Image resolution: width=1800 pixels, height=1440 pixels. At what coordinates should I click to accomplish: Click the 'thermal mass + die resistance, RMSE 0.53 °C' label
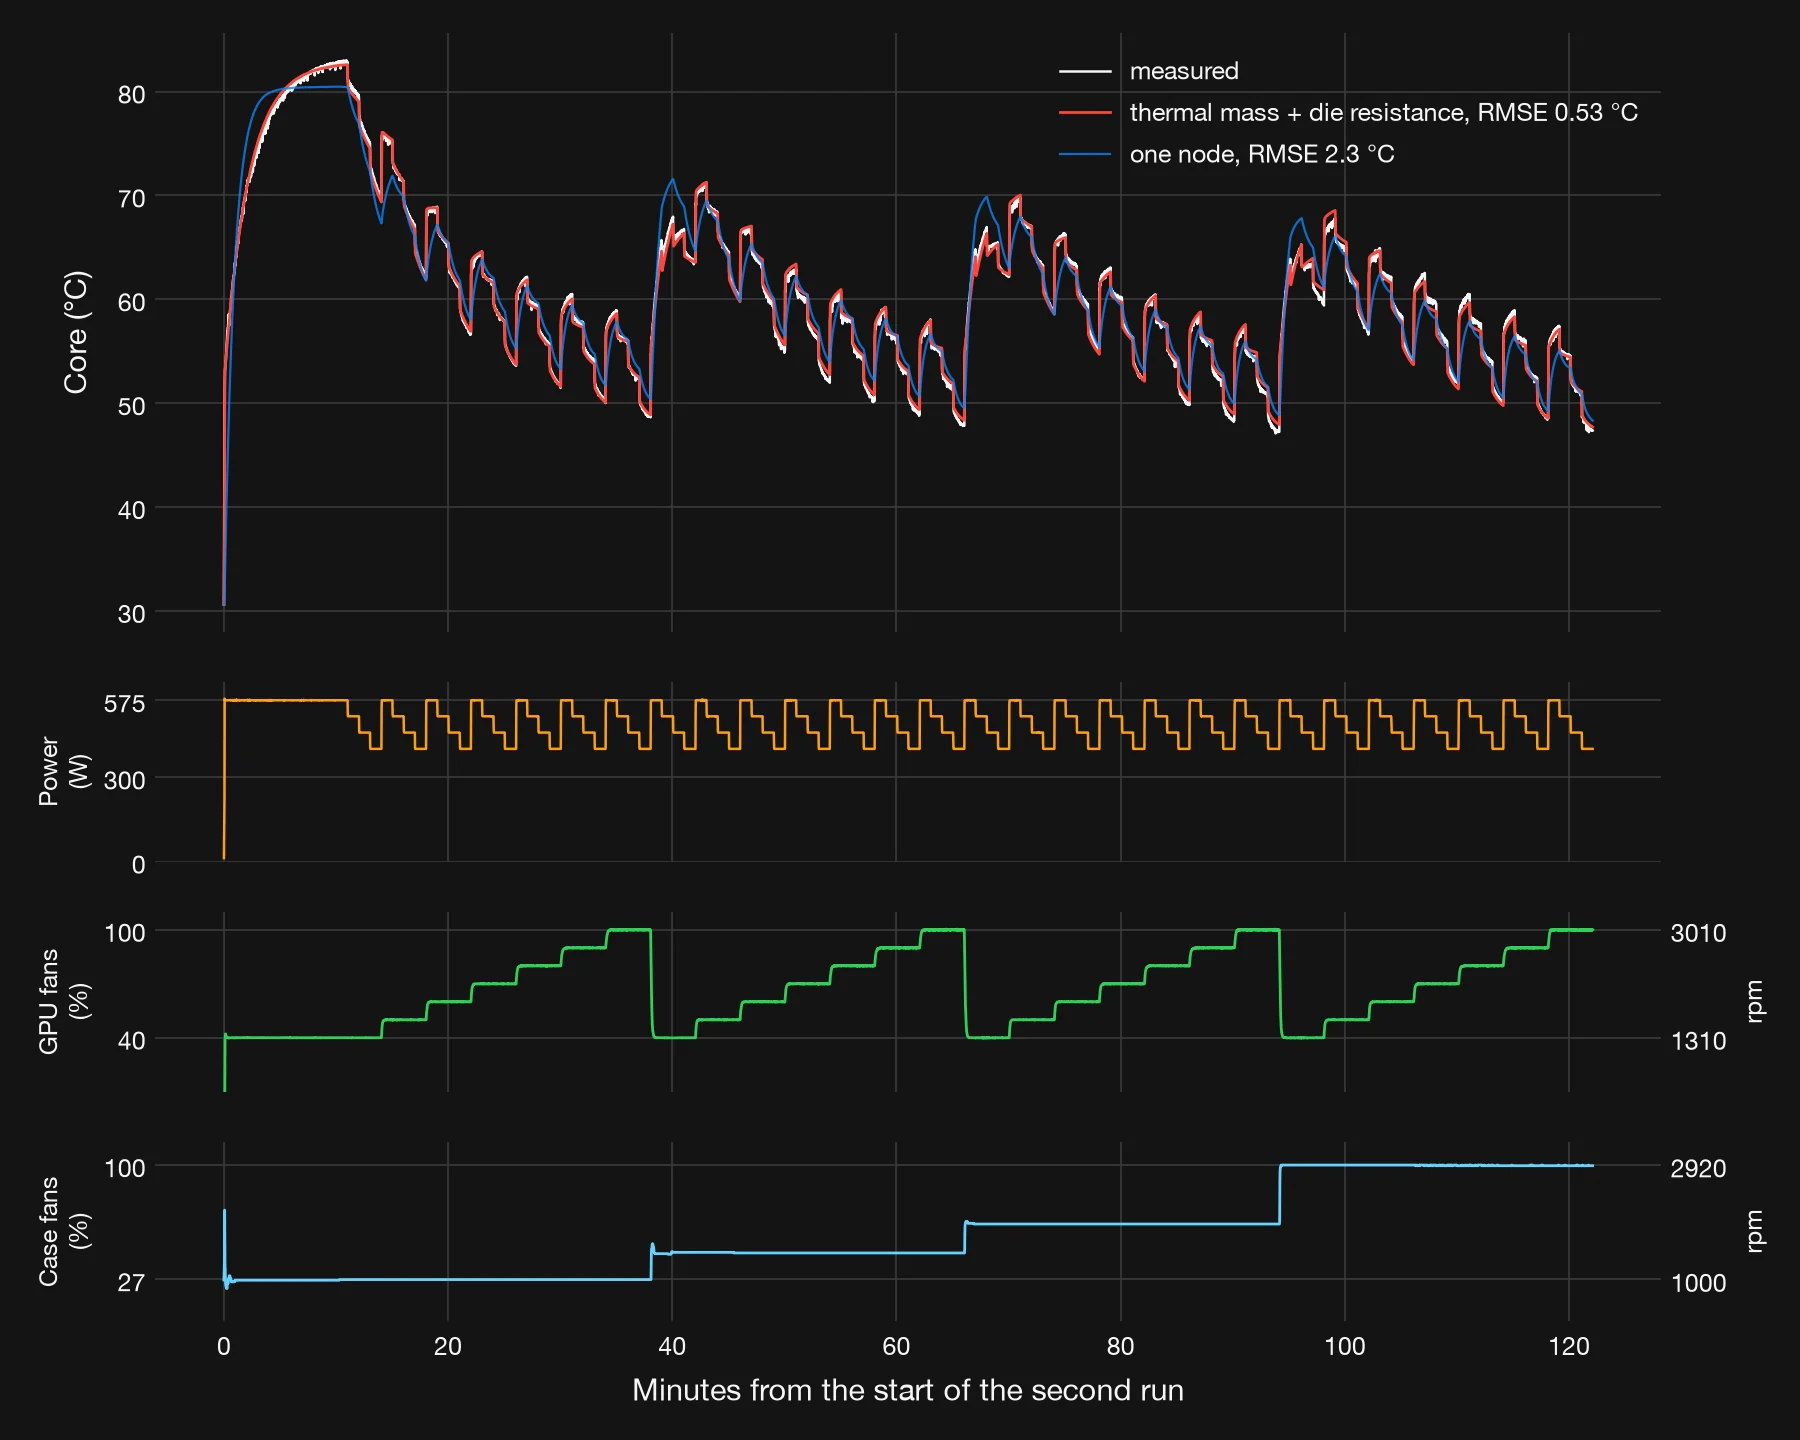pos(1384,113)
